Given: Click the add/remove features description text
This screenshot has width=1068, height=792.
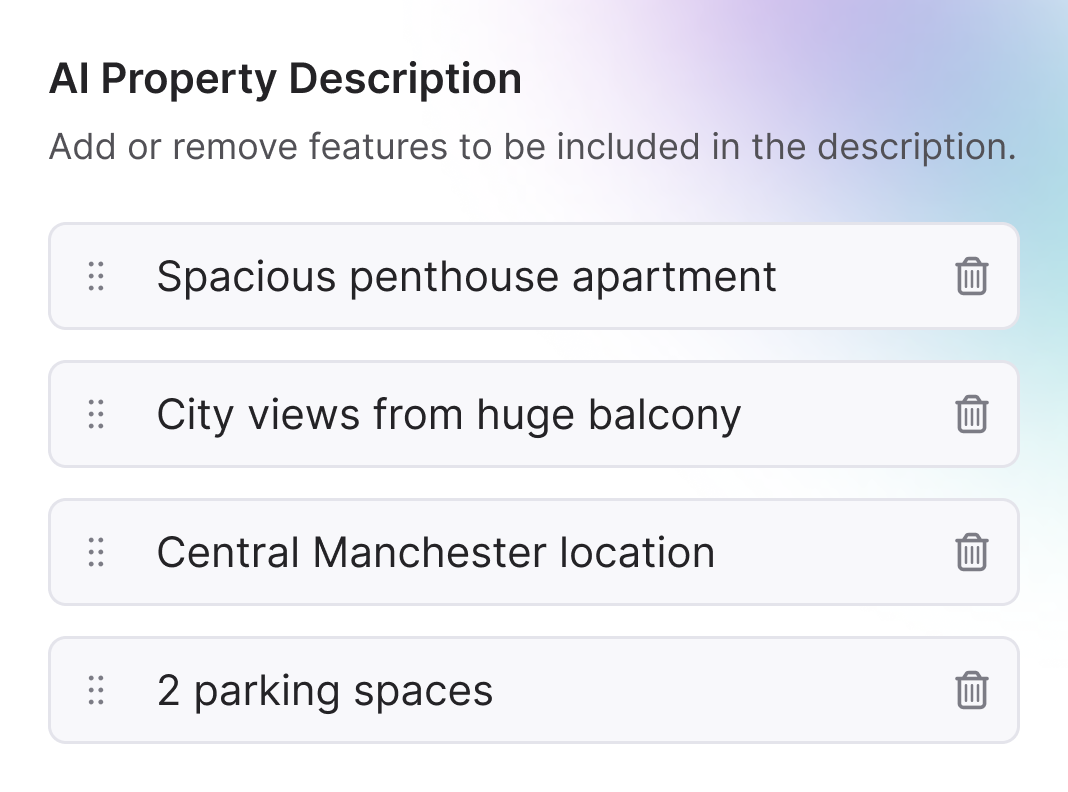Looking at the screenshot, I should 533,146.
